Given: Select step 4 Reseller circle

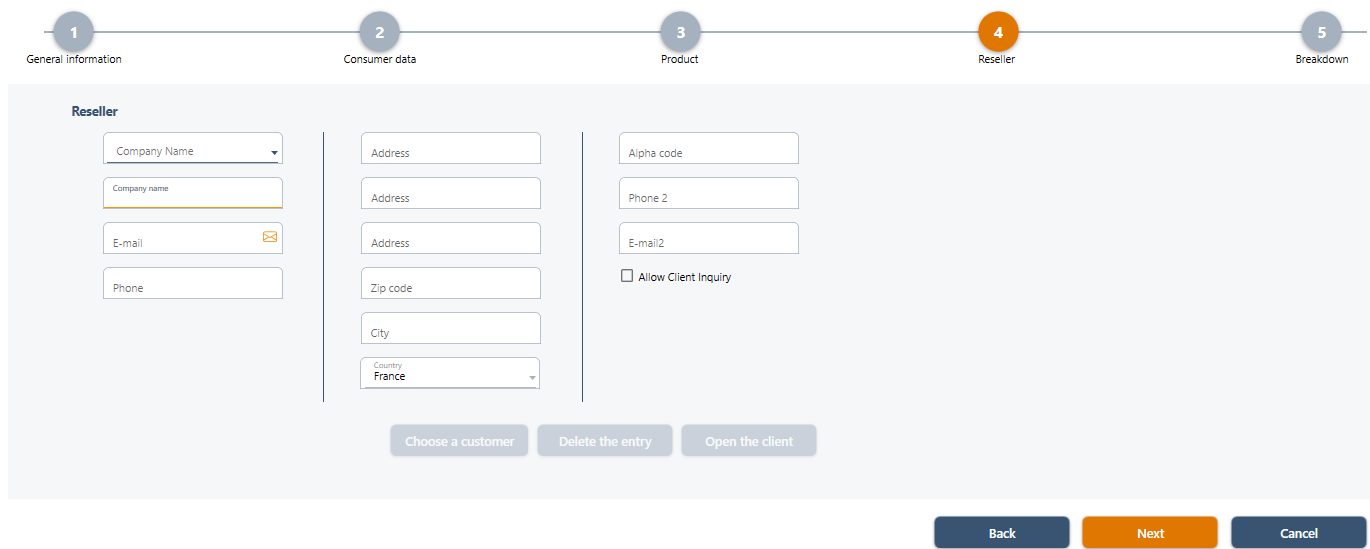Looking at the screenshot, I should coord(998,32).
